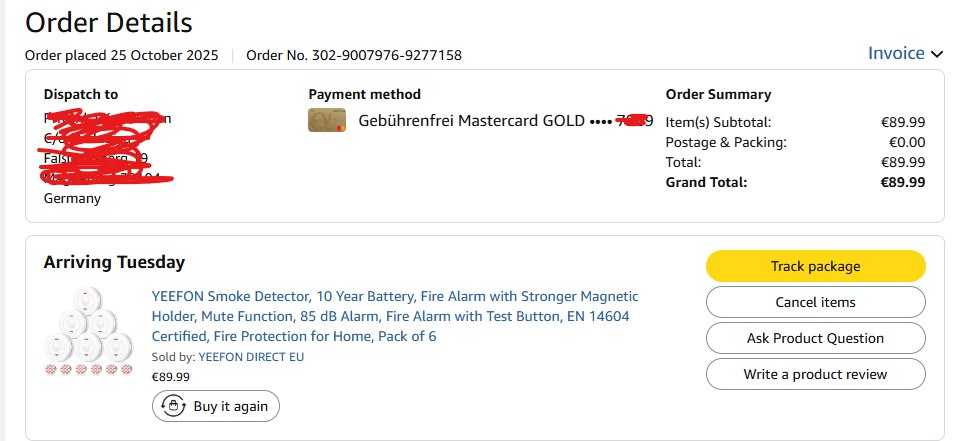This screenshot has width=961, height=441.
Task: Click the Grand Total amount €89.99
Action: click(902, 182)
